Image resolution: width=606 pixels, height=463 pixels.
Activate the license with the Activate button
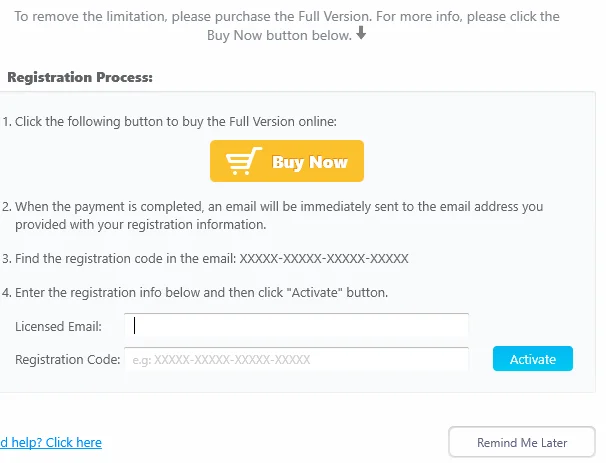point(533,359)
